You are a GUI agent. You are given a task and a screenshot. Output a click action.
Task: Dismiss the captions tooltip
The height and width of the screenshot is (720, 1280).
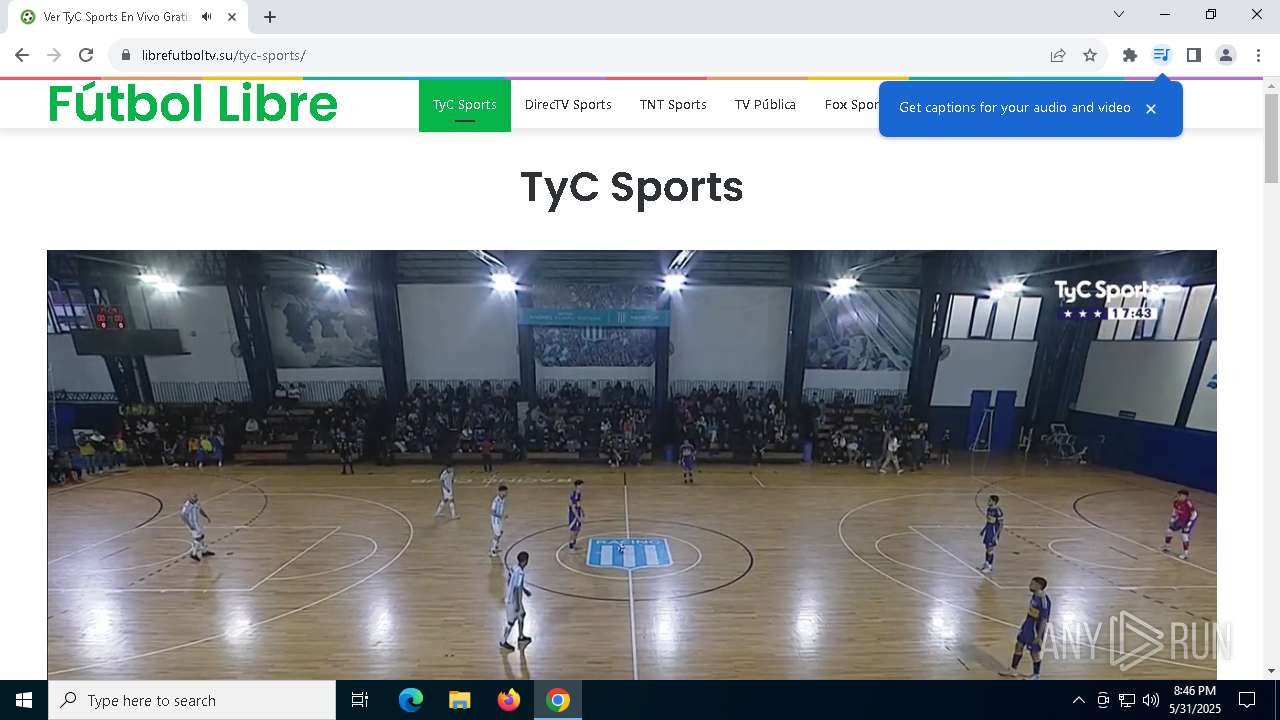[1151, 108]
